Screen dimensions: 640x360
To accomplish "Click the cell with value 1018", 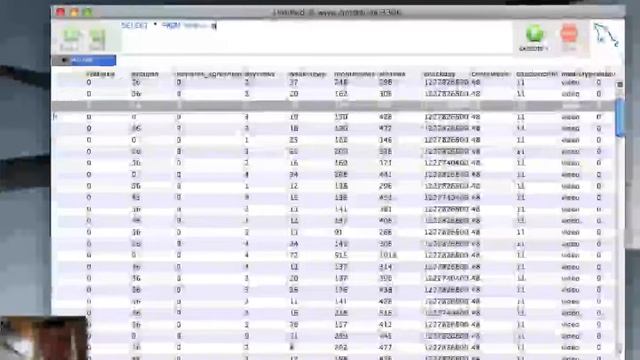I will (387, 255).
